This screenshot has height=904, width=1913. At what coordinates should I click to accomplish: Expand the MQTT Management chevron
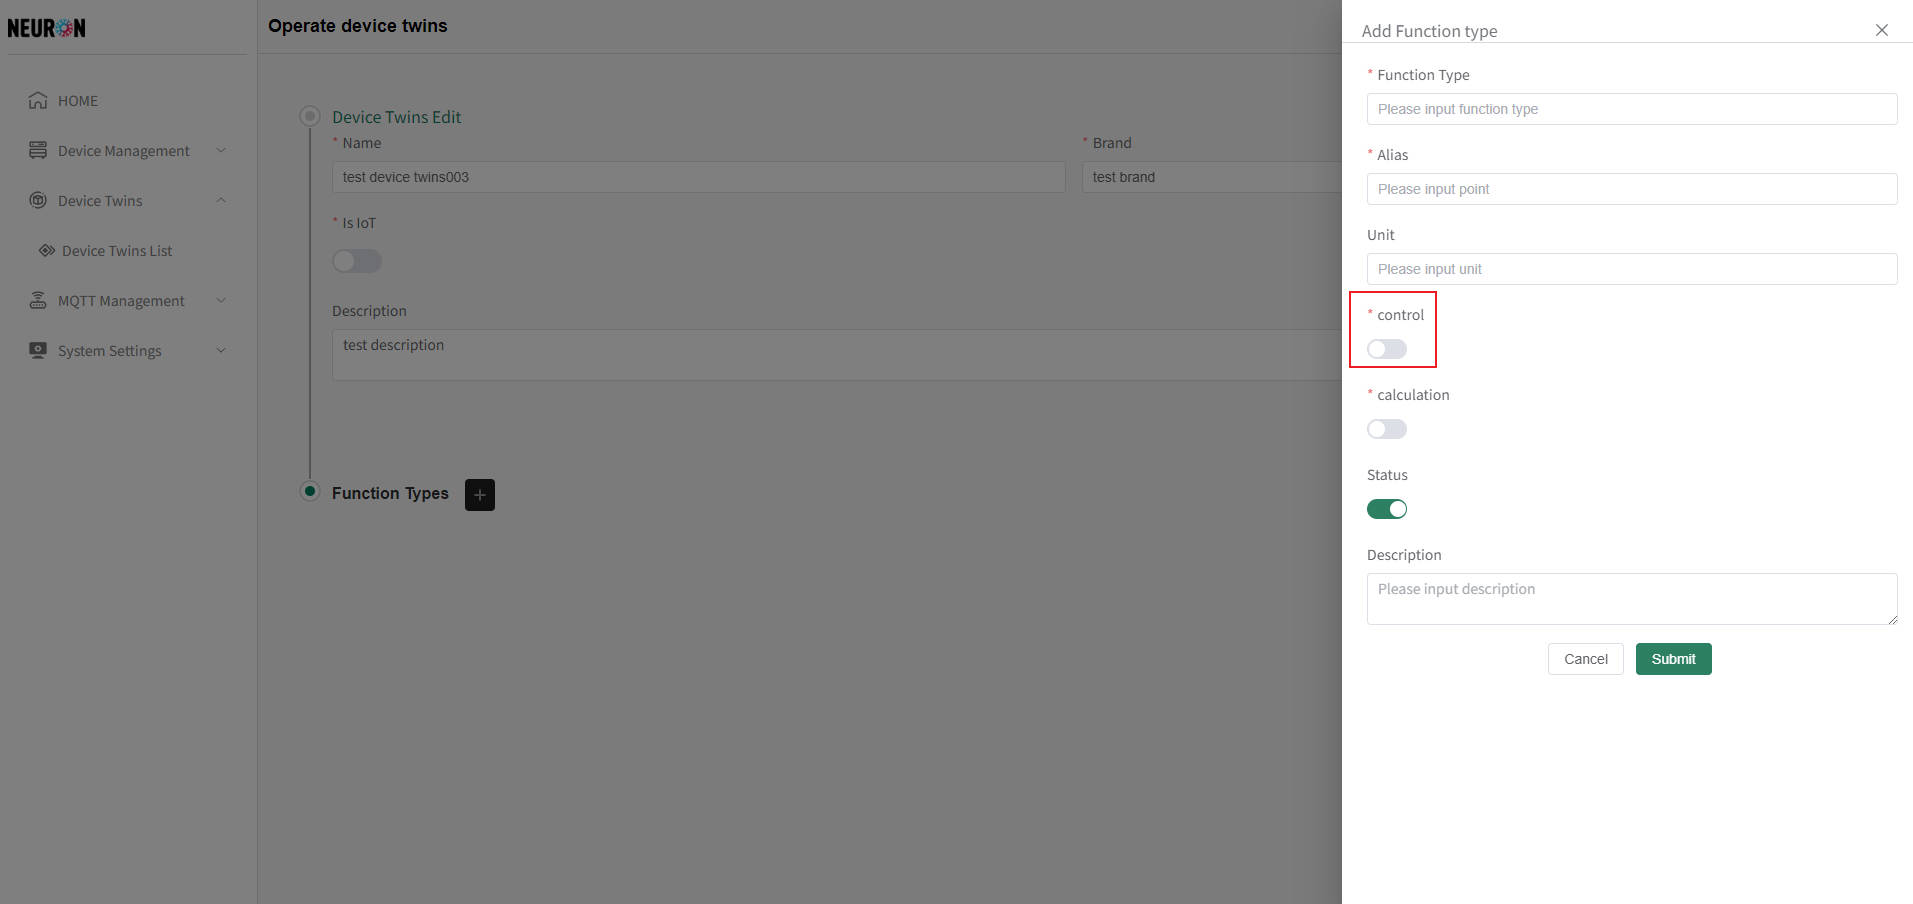pyautogui.click(x=221, y=300)
